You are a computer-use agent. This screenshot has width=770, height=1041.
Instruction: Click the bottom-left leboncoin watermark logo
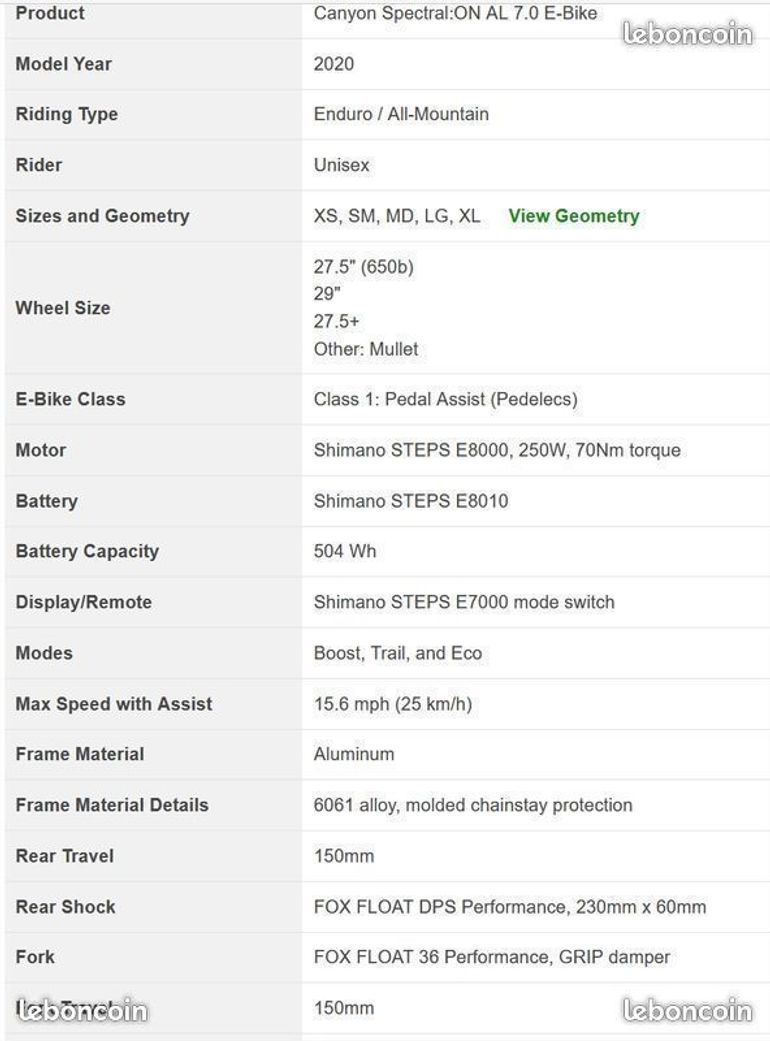pyautogui.click(x=82, y=1010)
